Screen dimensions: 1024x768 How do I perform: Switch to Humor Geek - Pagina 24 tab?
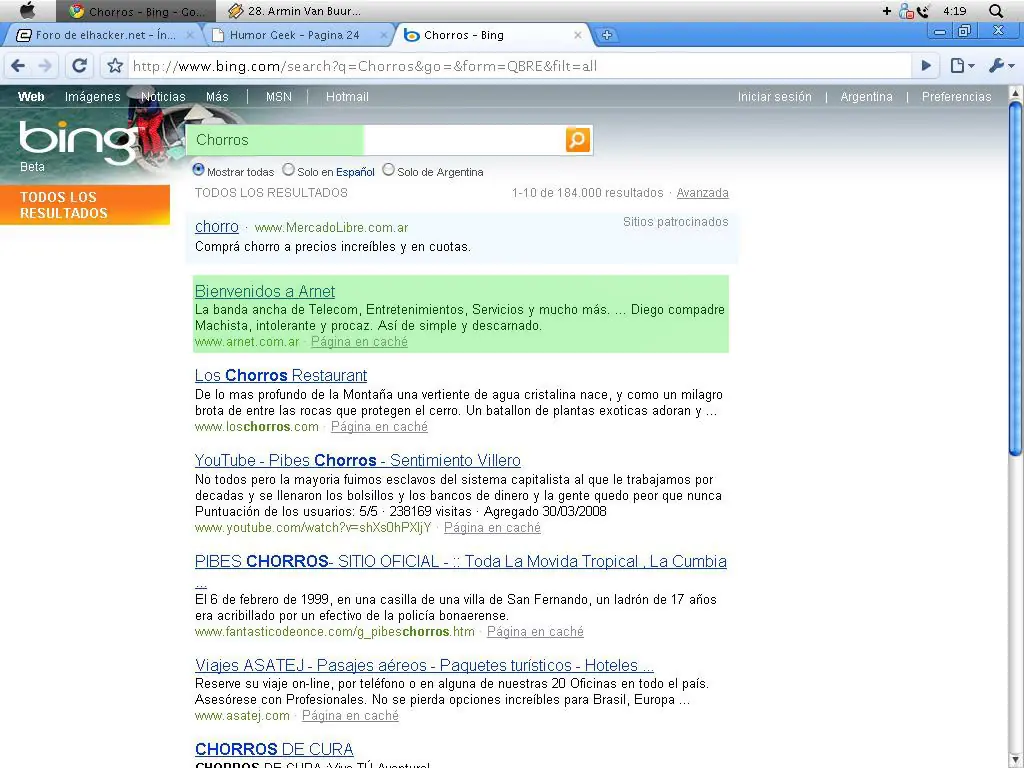(x=294, y=35)
